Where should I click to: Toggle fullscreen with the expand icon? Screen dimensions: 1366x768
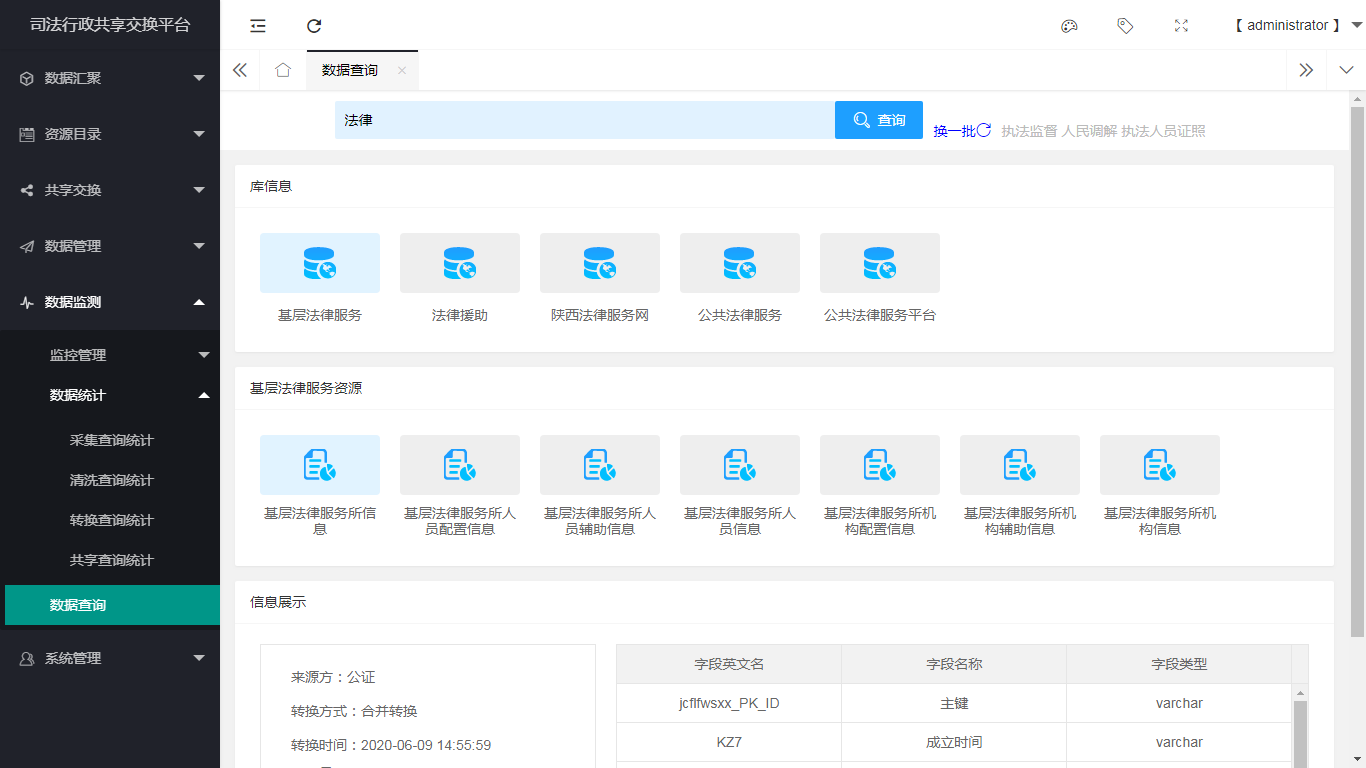click(x=1181, y=26)
